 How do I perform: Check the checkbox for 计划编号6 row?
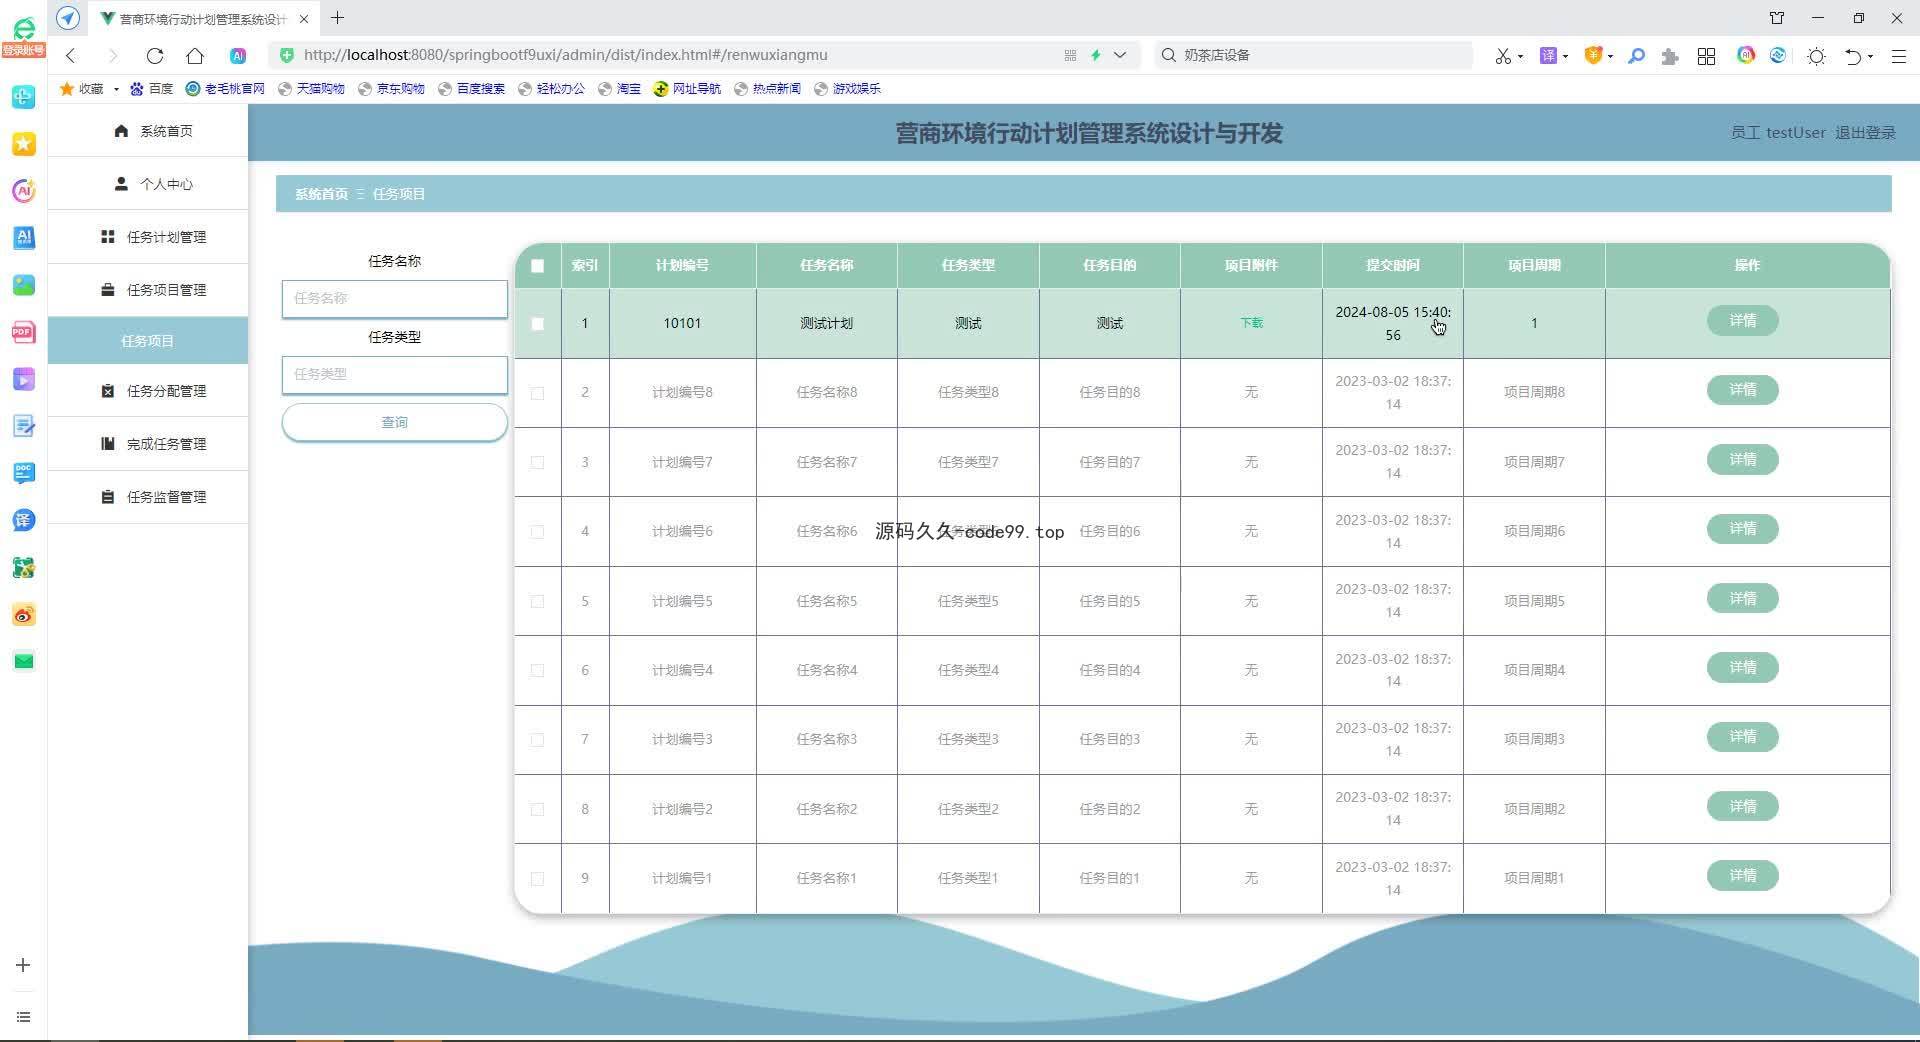(x=538, y=532)
